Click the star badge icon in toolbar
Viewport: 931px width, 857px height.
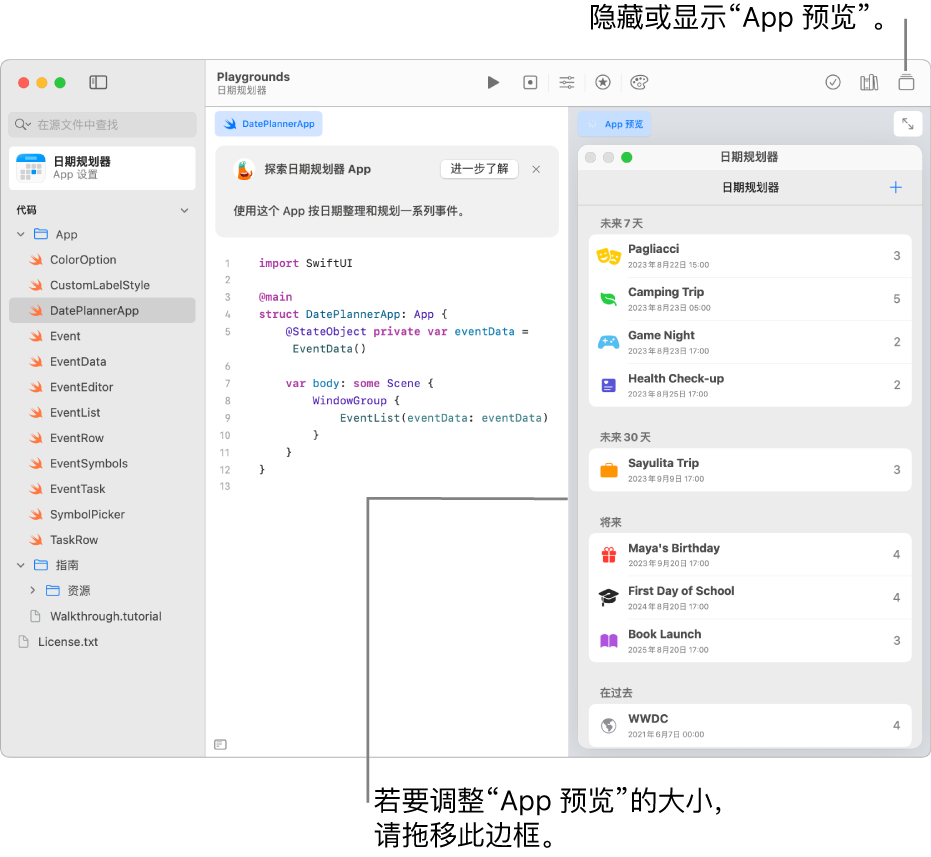(x=603, y=83)
